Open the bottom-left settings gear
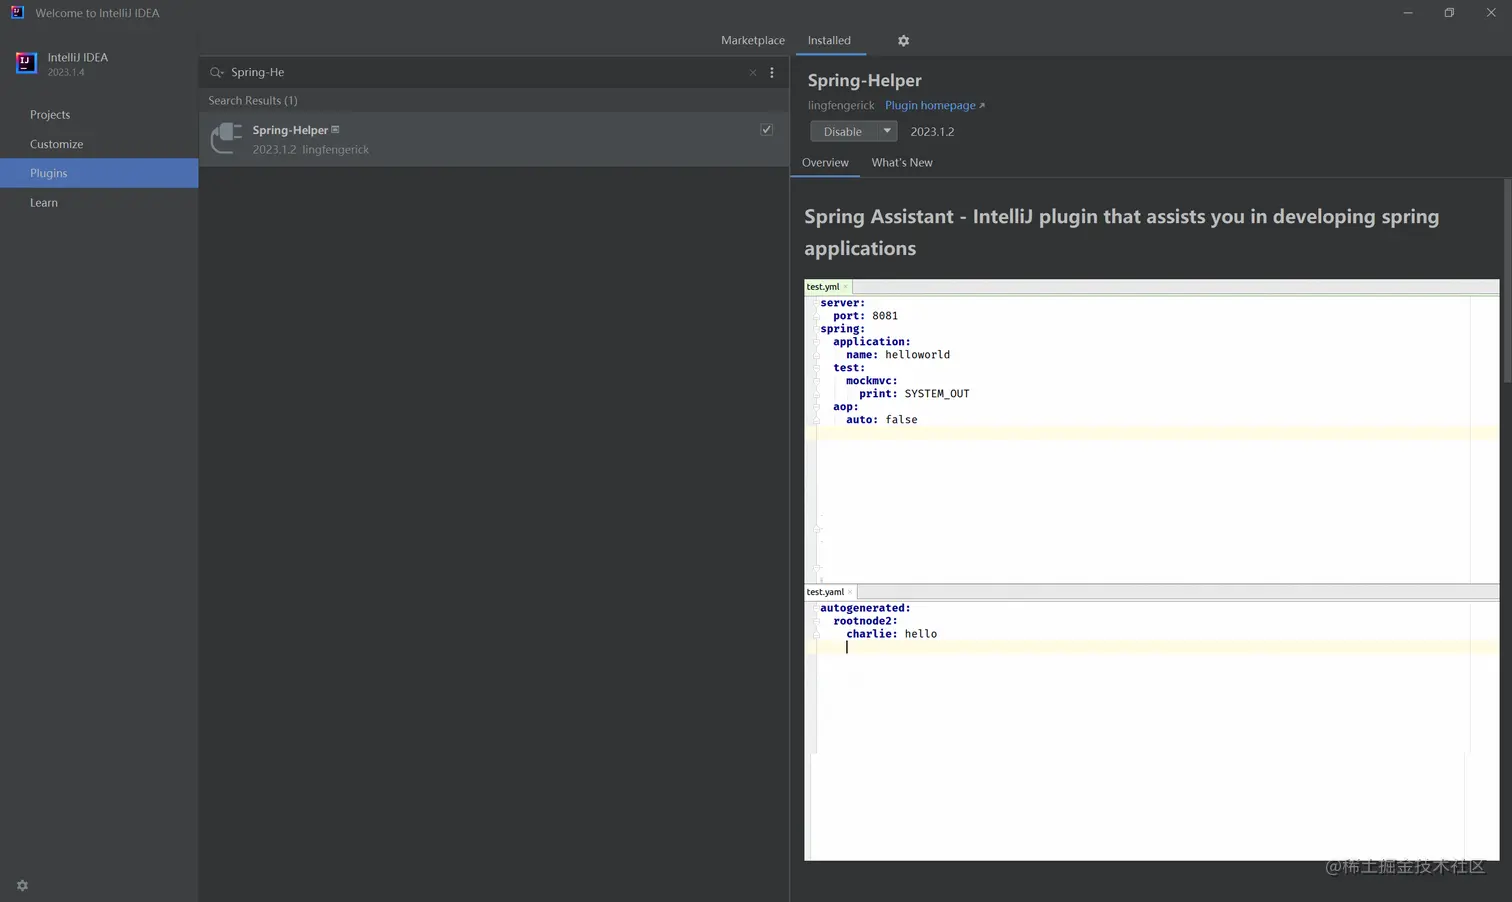The width and height of the screenshot is (1512, 902). 22,886
